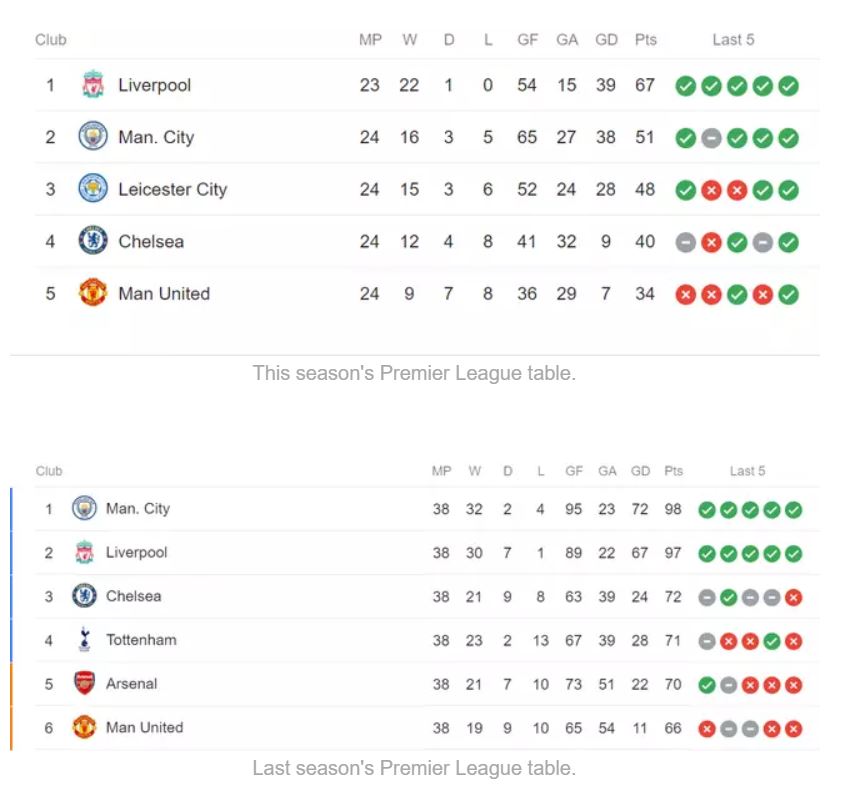Click Man. City's grey draw icon in top table
The image size is (845, 795).
tap(711, 138)
